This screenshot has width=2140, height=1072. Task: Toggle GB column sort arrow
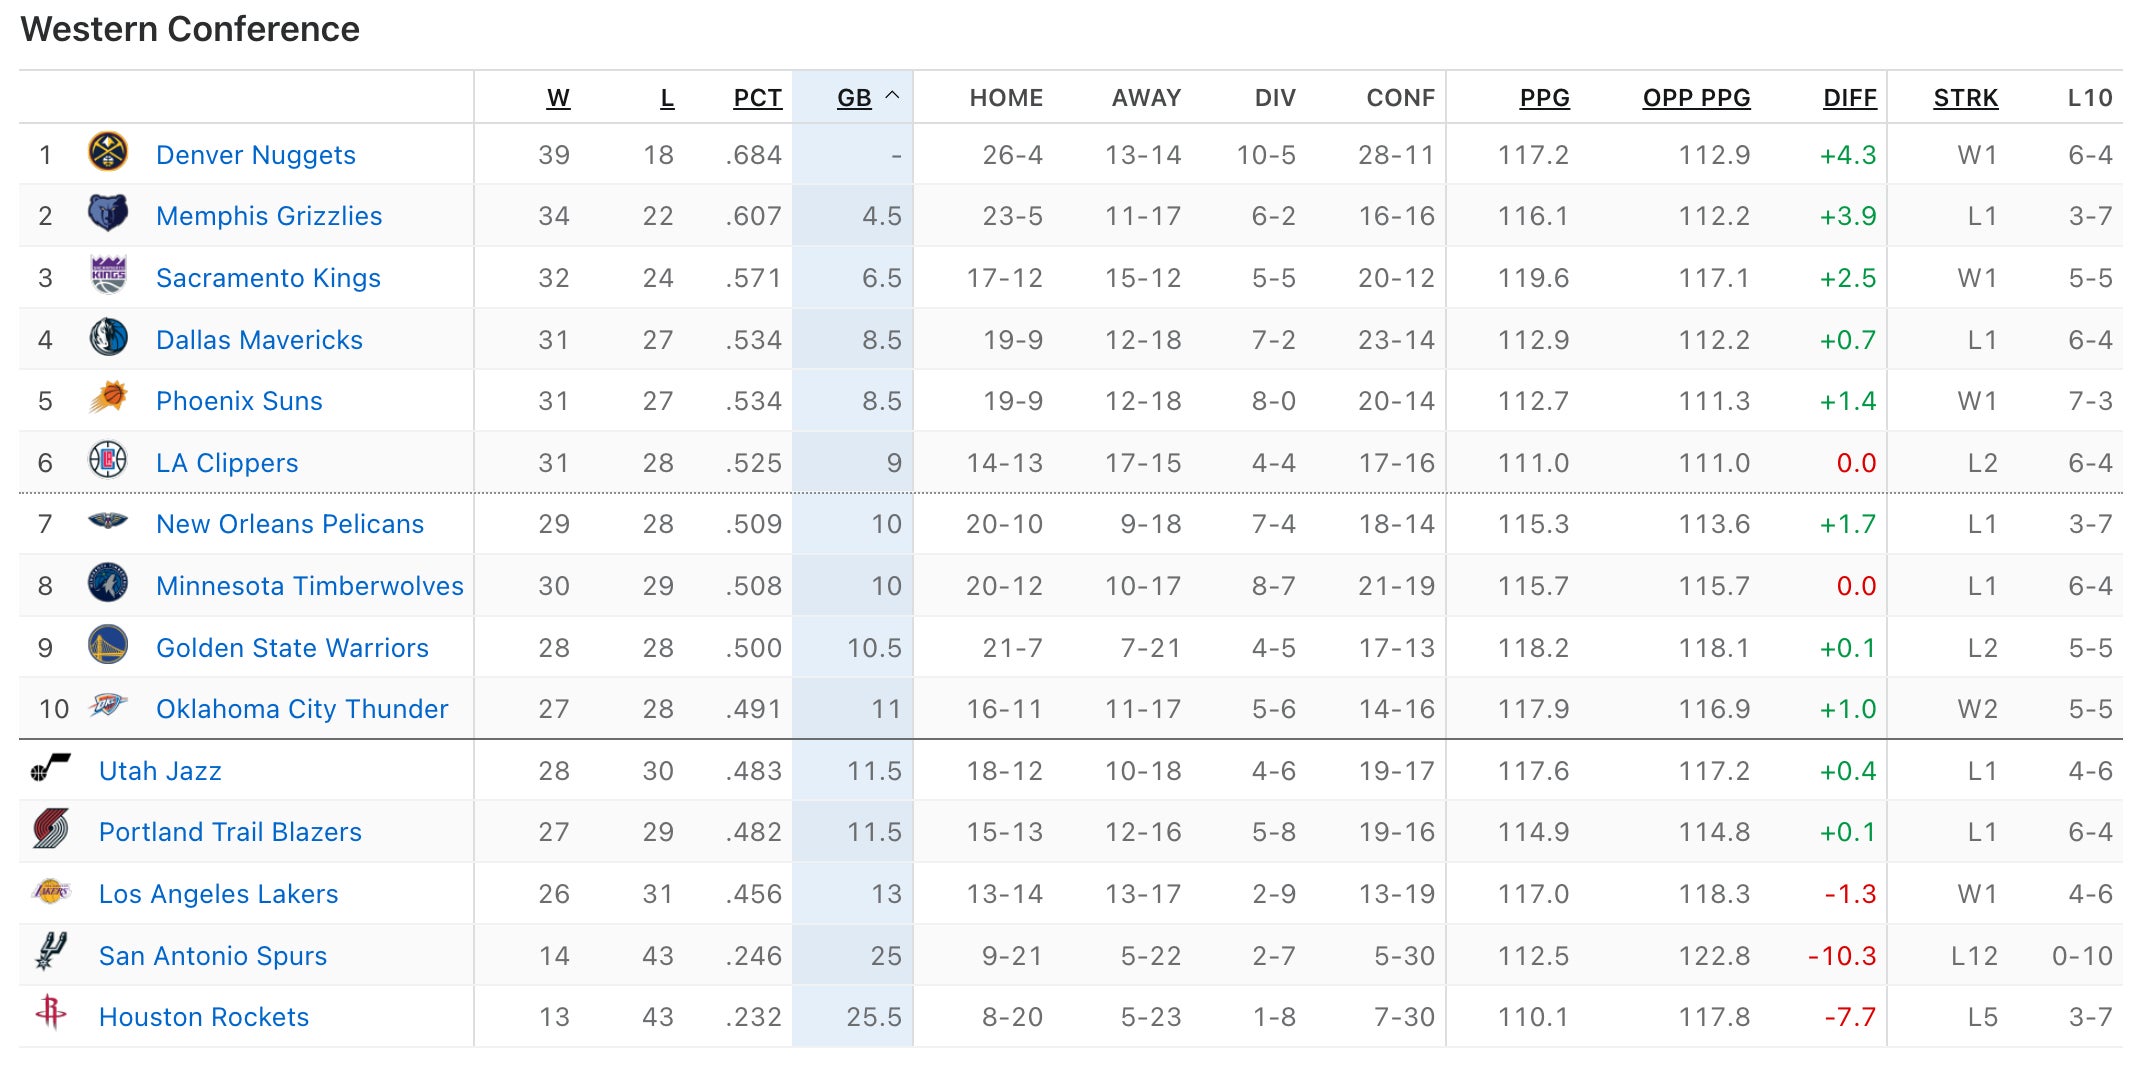[x=893, y=96]
